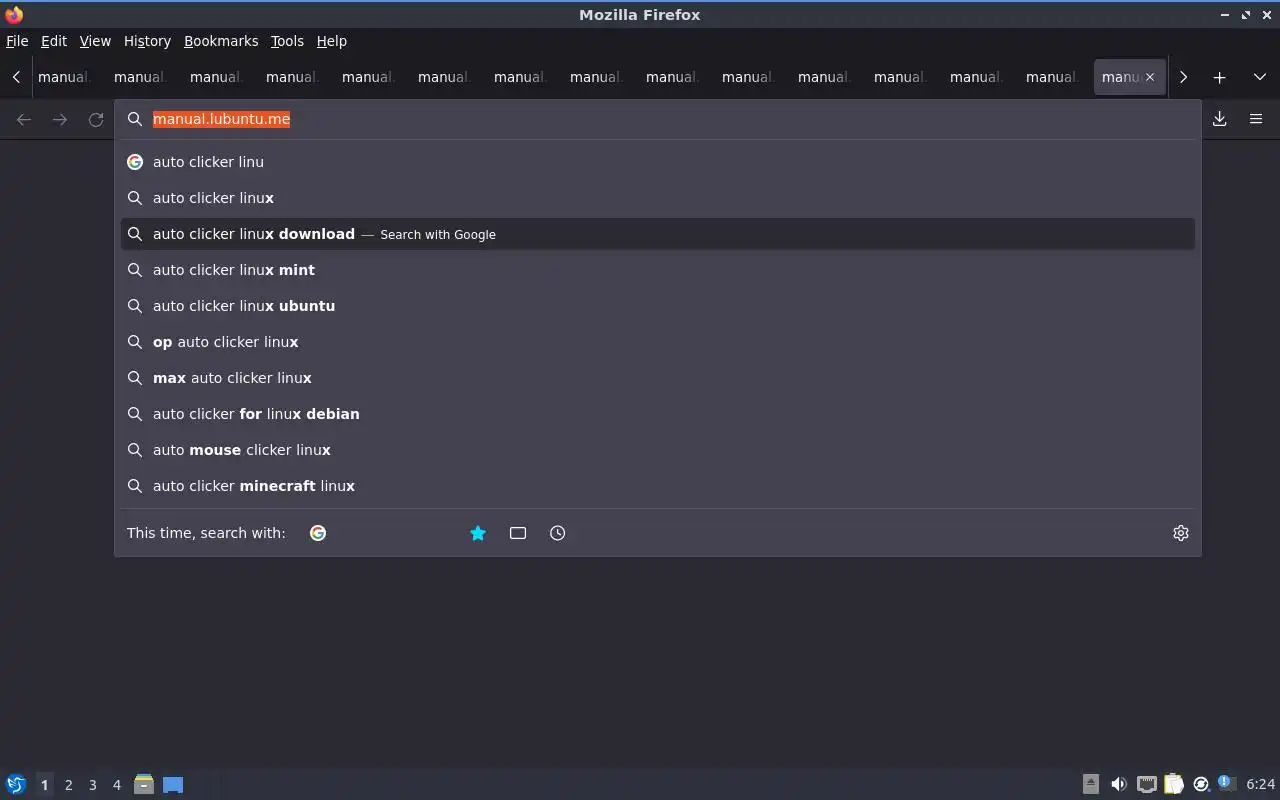Open the Downloads panel

[1220, 119]
